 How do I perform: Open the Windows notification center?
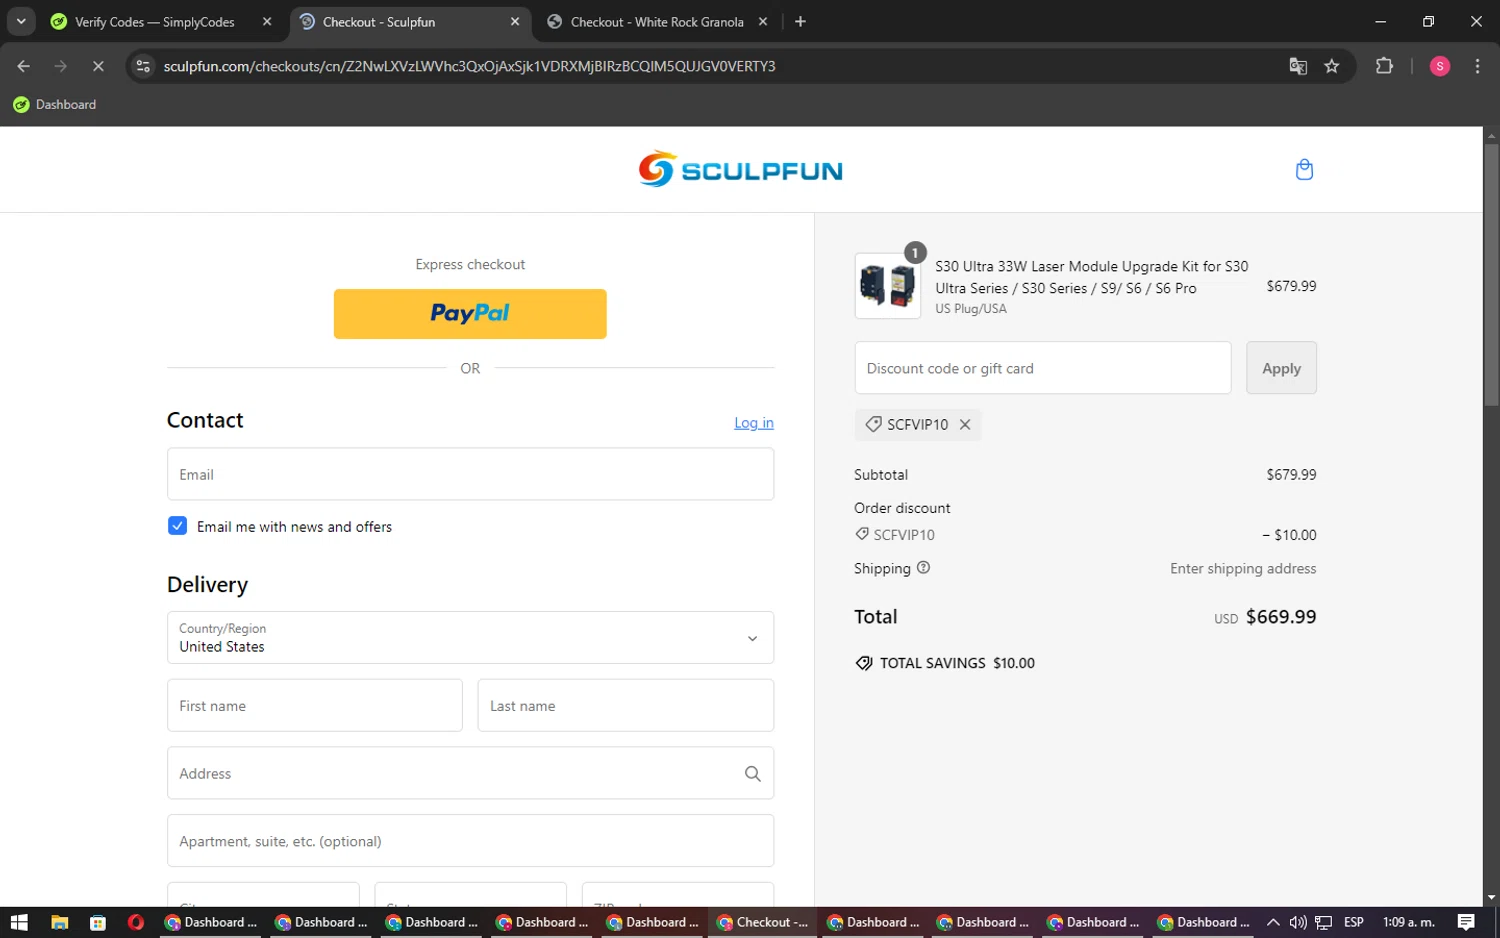tap(1466, 923)
